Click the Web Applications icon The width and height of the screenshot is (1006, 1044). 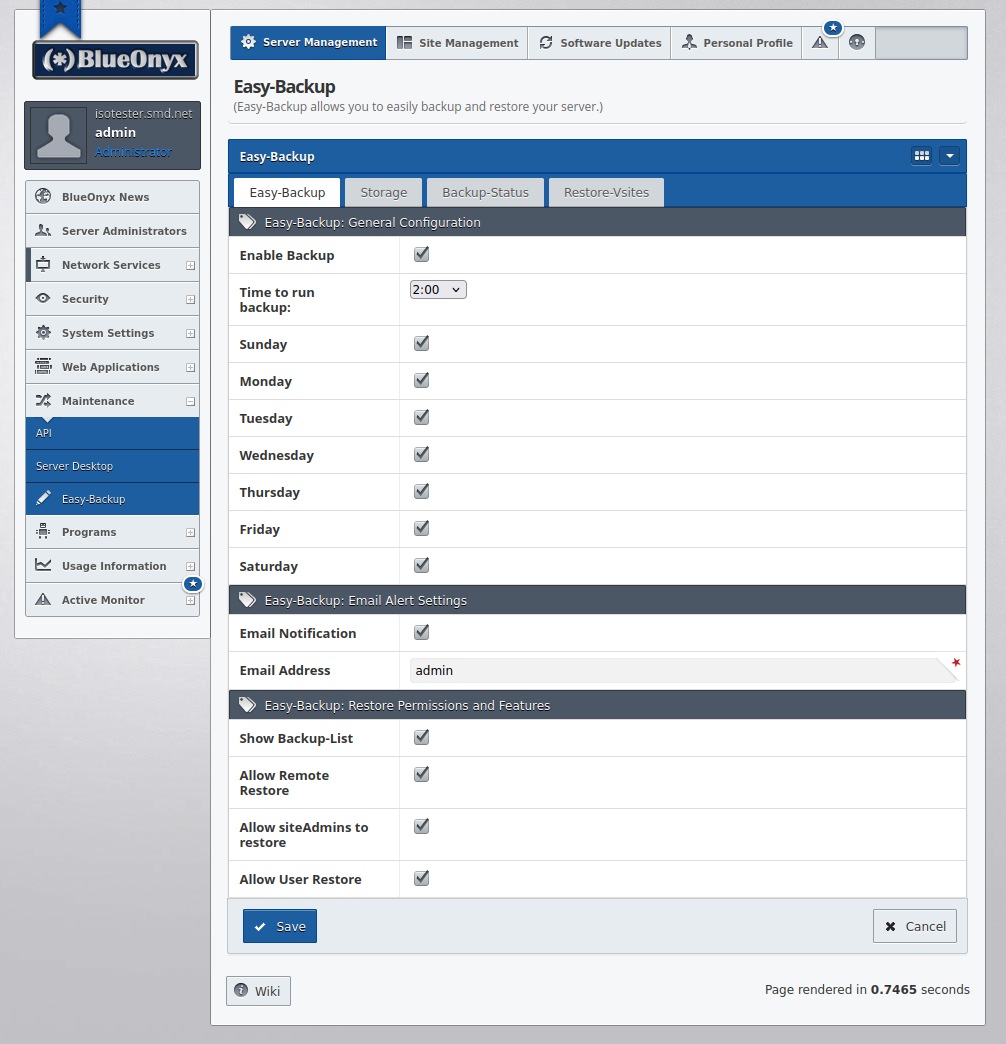coord(43,366)
